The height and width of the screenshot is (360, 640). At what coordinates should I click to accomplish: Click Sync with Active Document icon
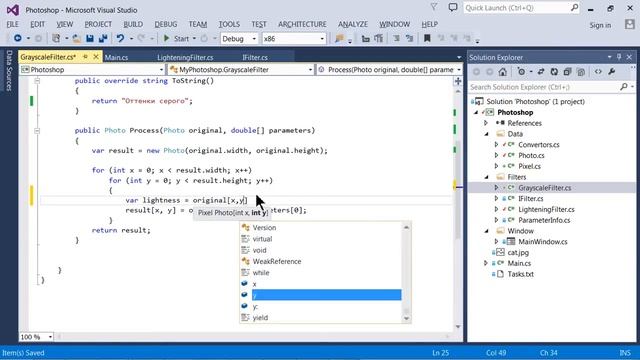[x=541, y=72]
